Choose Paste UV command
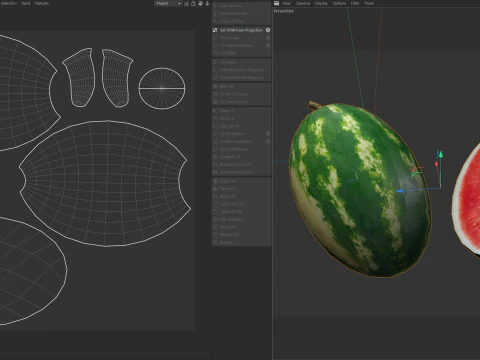The image size is (480, 360). click(x=241, y=189)
